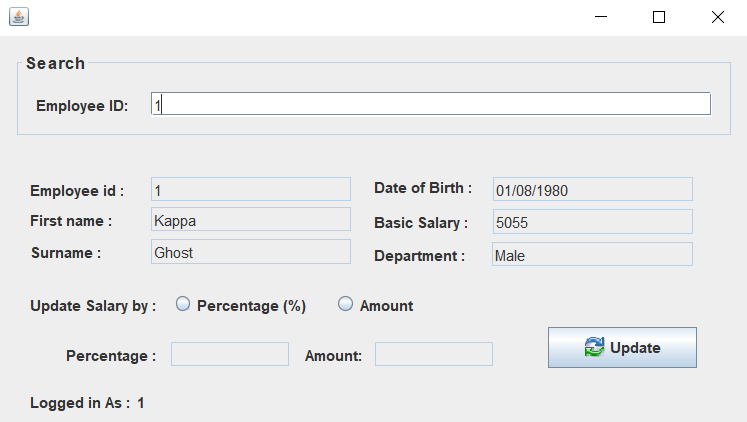
Task: Maximize the employee window
Action: coord(659,17)
